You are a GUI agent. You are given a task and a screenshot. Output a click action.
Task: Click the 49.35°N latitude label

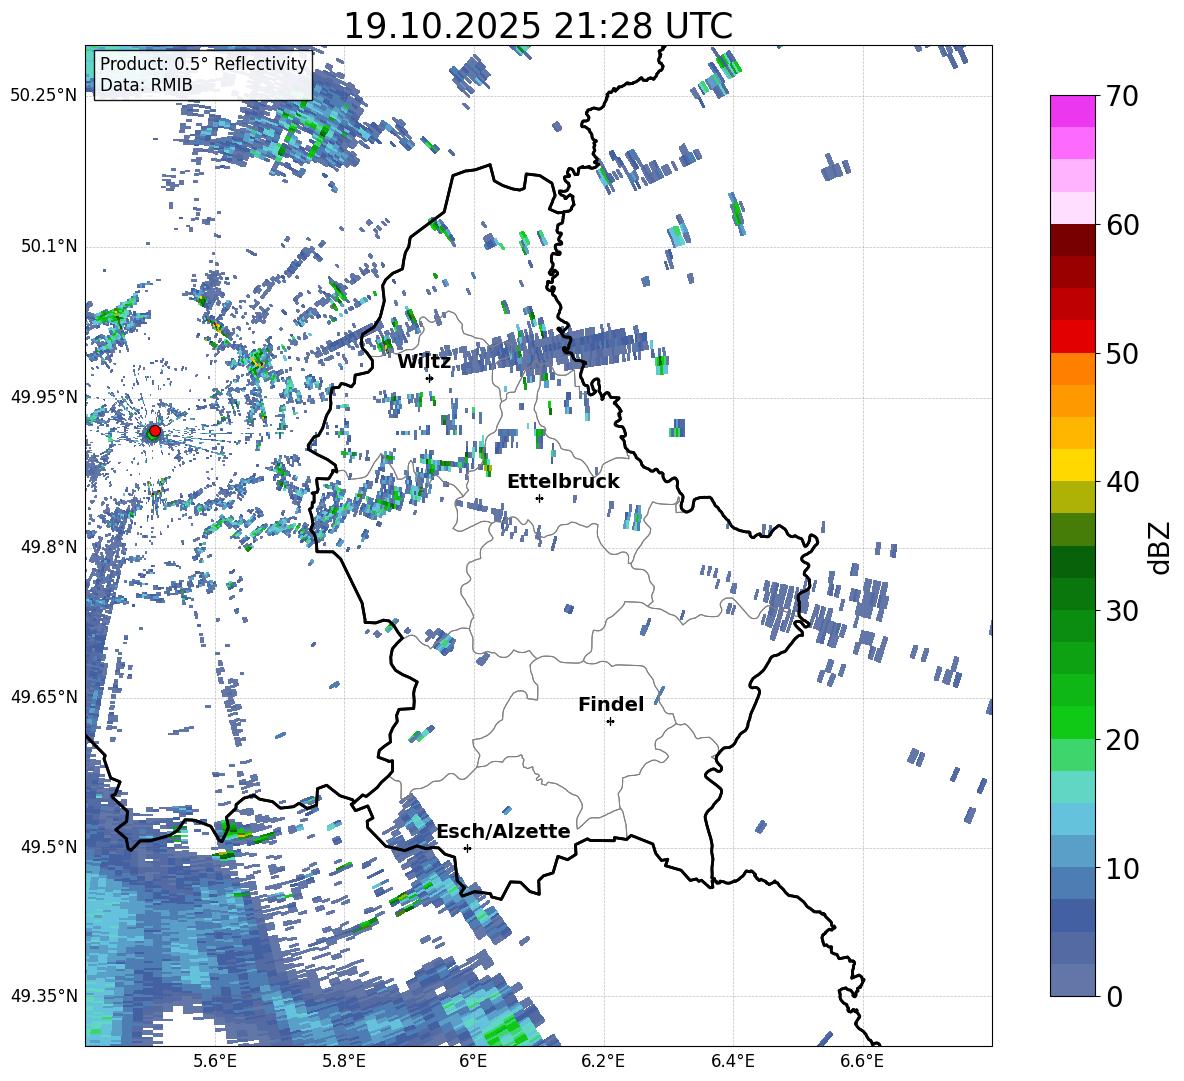click(x=44, y=996)
